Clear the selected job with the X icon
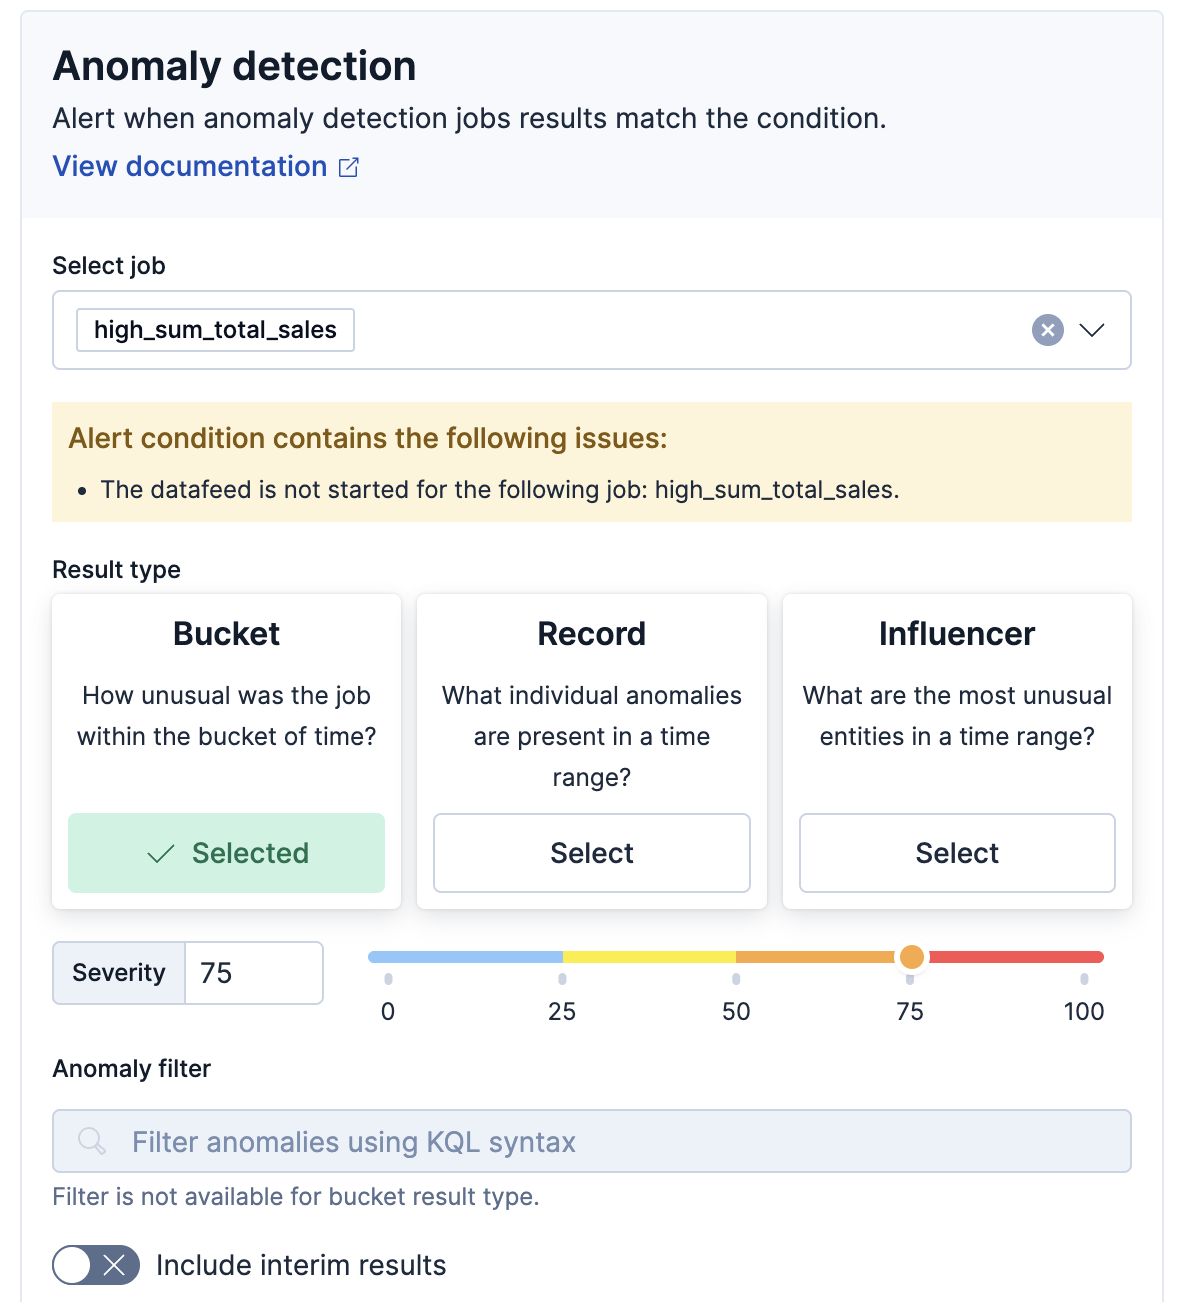The height and width of the screenshot is (1302, 1182). [x=1047, y=330]
